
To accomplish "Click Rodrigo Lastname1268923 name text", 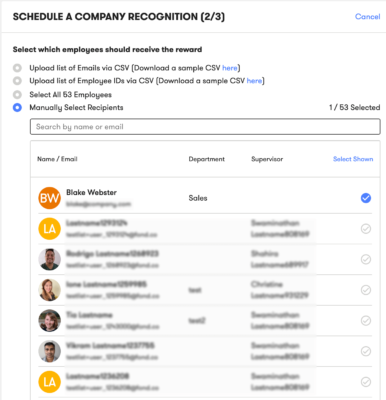I will point(112,254).
